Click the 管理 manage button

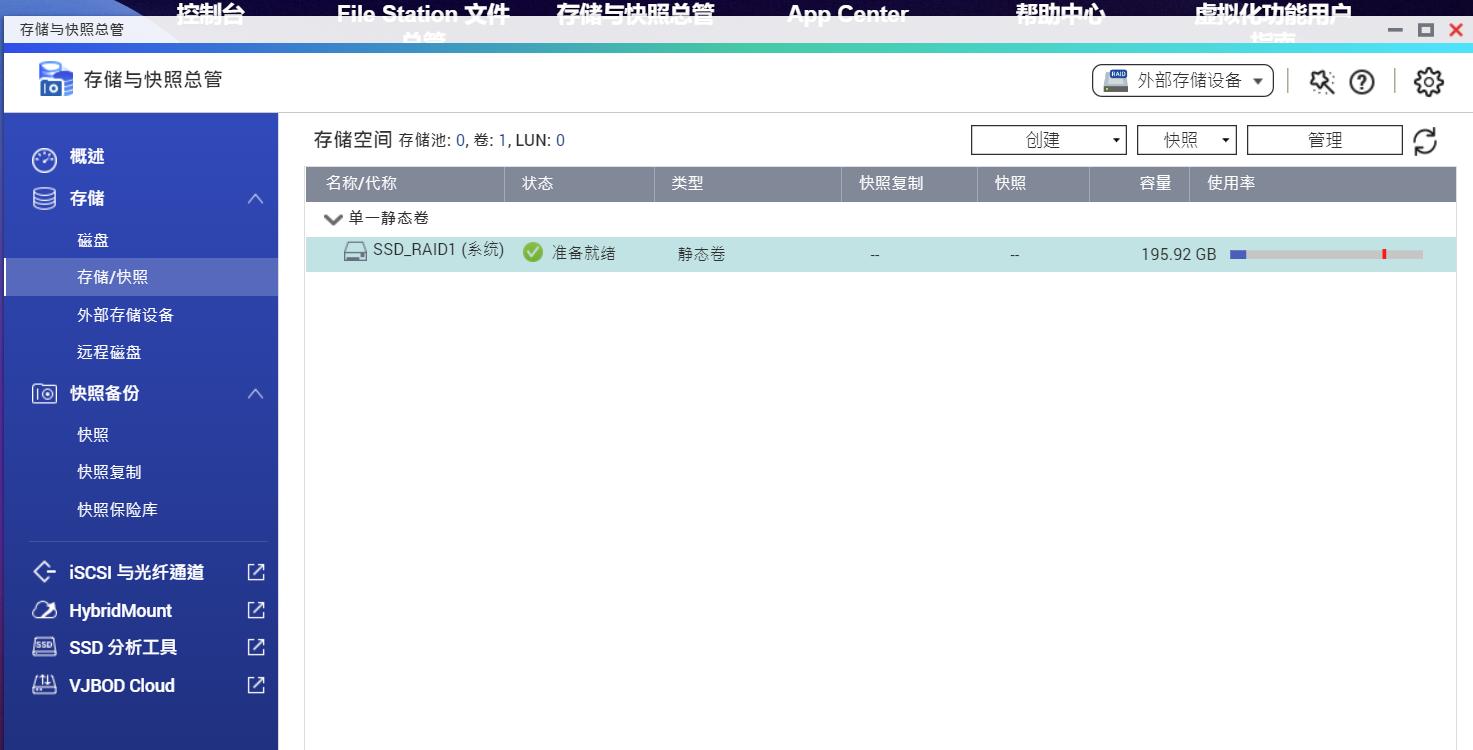click(1324, 140)
